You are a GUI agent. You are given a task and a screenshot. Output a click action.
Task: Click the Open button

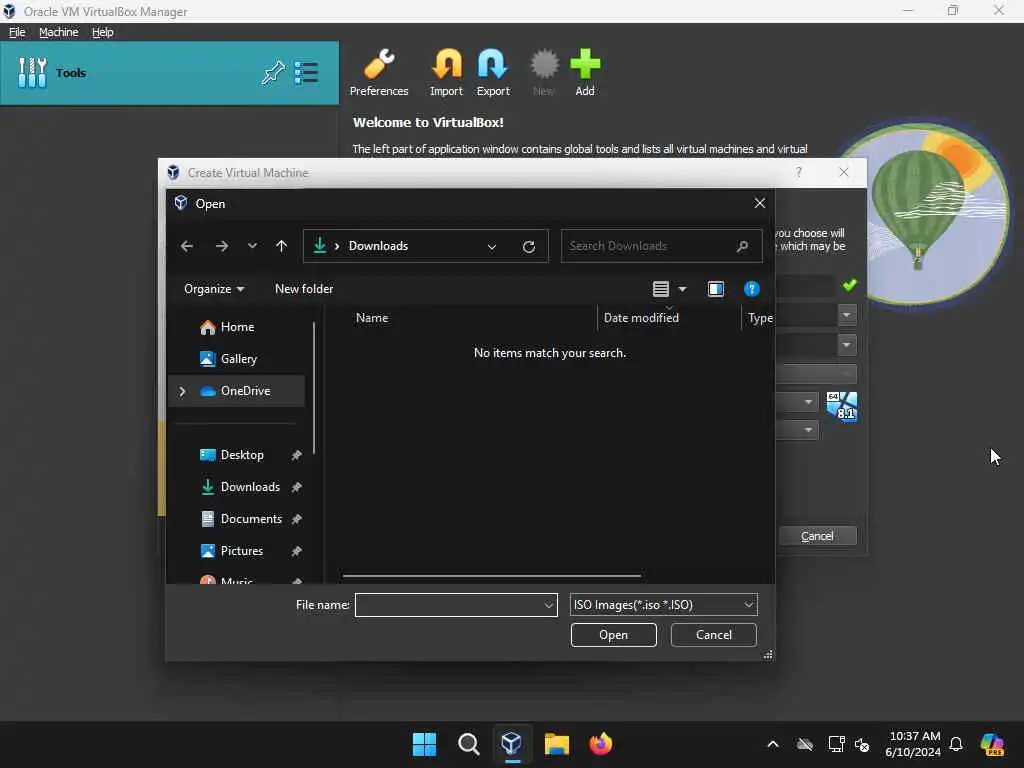[613, 635]
